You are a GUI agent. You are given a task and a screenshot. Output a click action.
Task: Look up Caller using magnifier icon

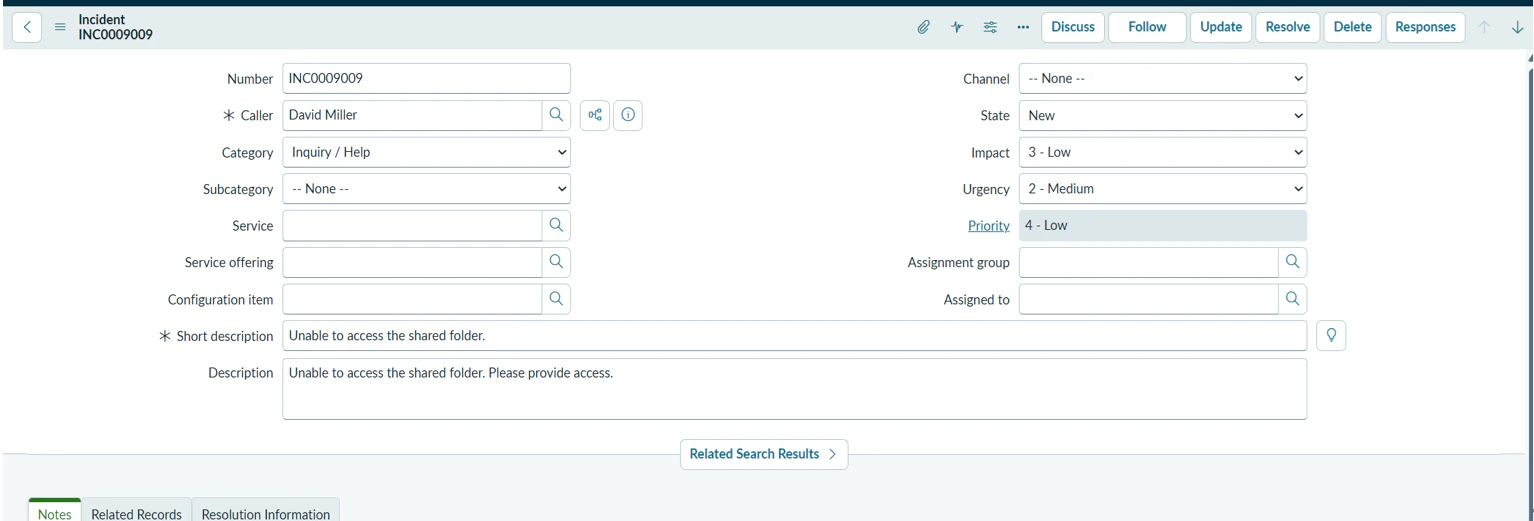[556, 115]
